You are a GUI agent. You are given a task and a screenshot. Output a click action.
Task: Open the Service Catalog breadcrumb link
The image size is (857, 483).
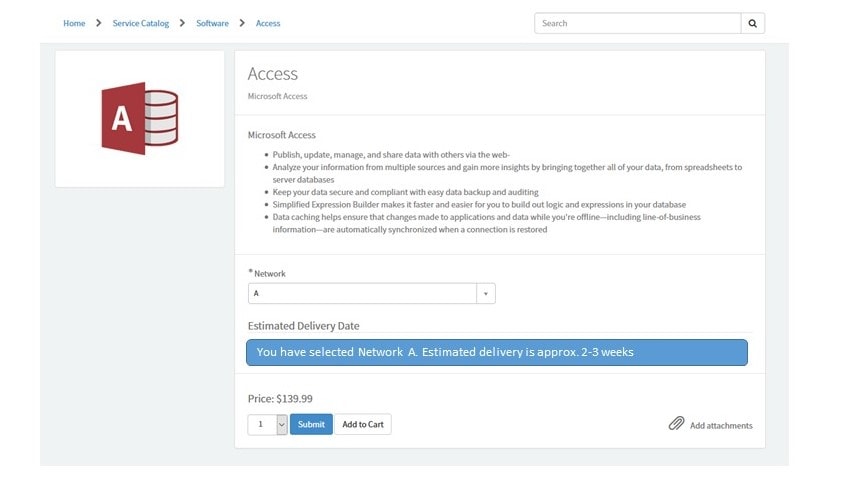140,23
